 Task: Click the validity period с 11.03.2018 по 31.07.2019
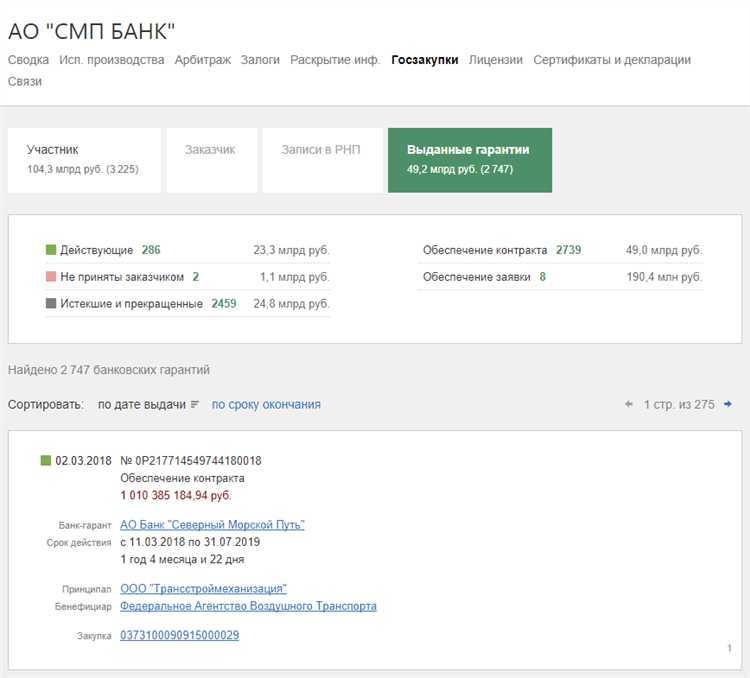[190, 542]
